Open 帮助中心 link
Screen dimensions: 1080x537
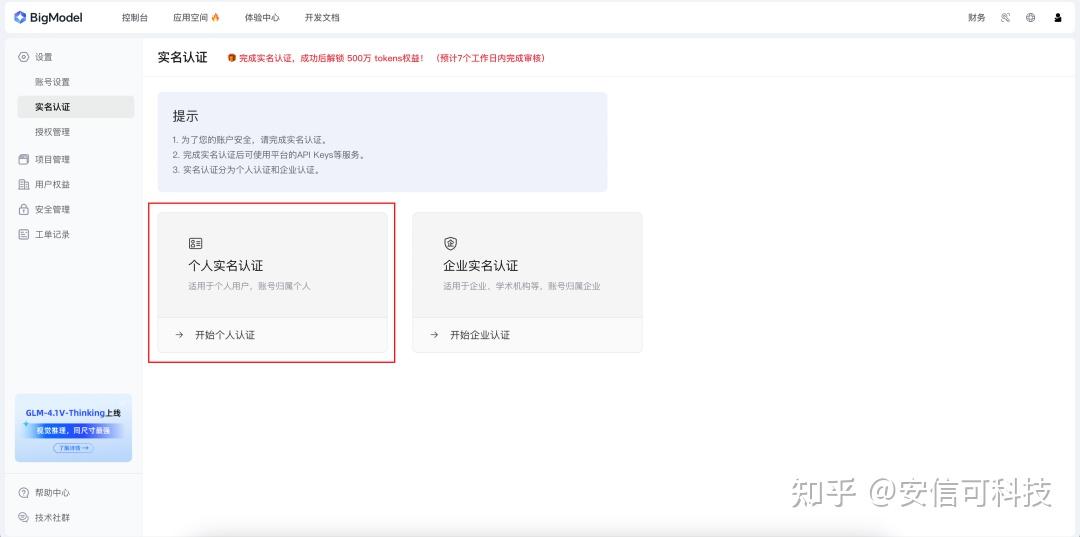click(x=52, y=493)
